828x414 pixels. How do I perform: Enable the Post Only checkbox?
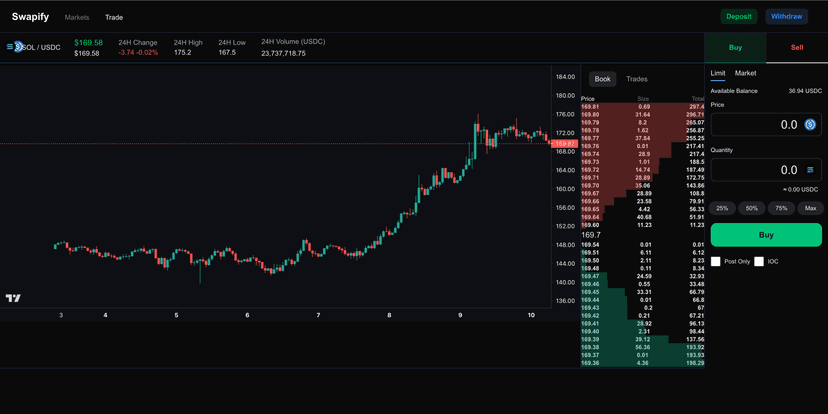point(716,262)
